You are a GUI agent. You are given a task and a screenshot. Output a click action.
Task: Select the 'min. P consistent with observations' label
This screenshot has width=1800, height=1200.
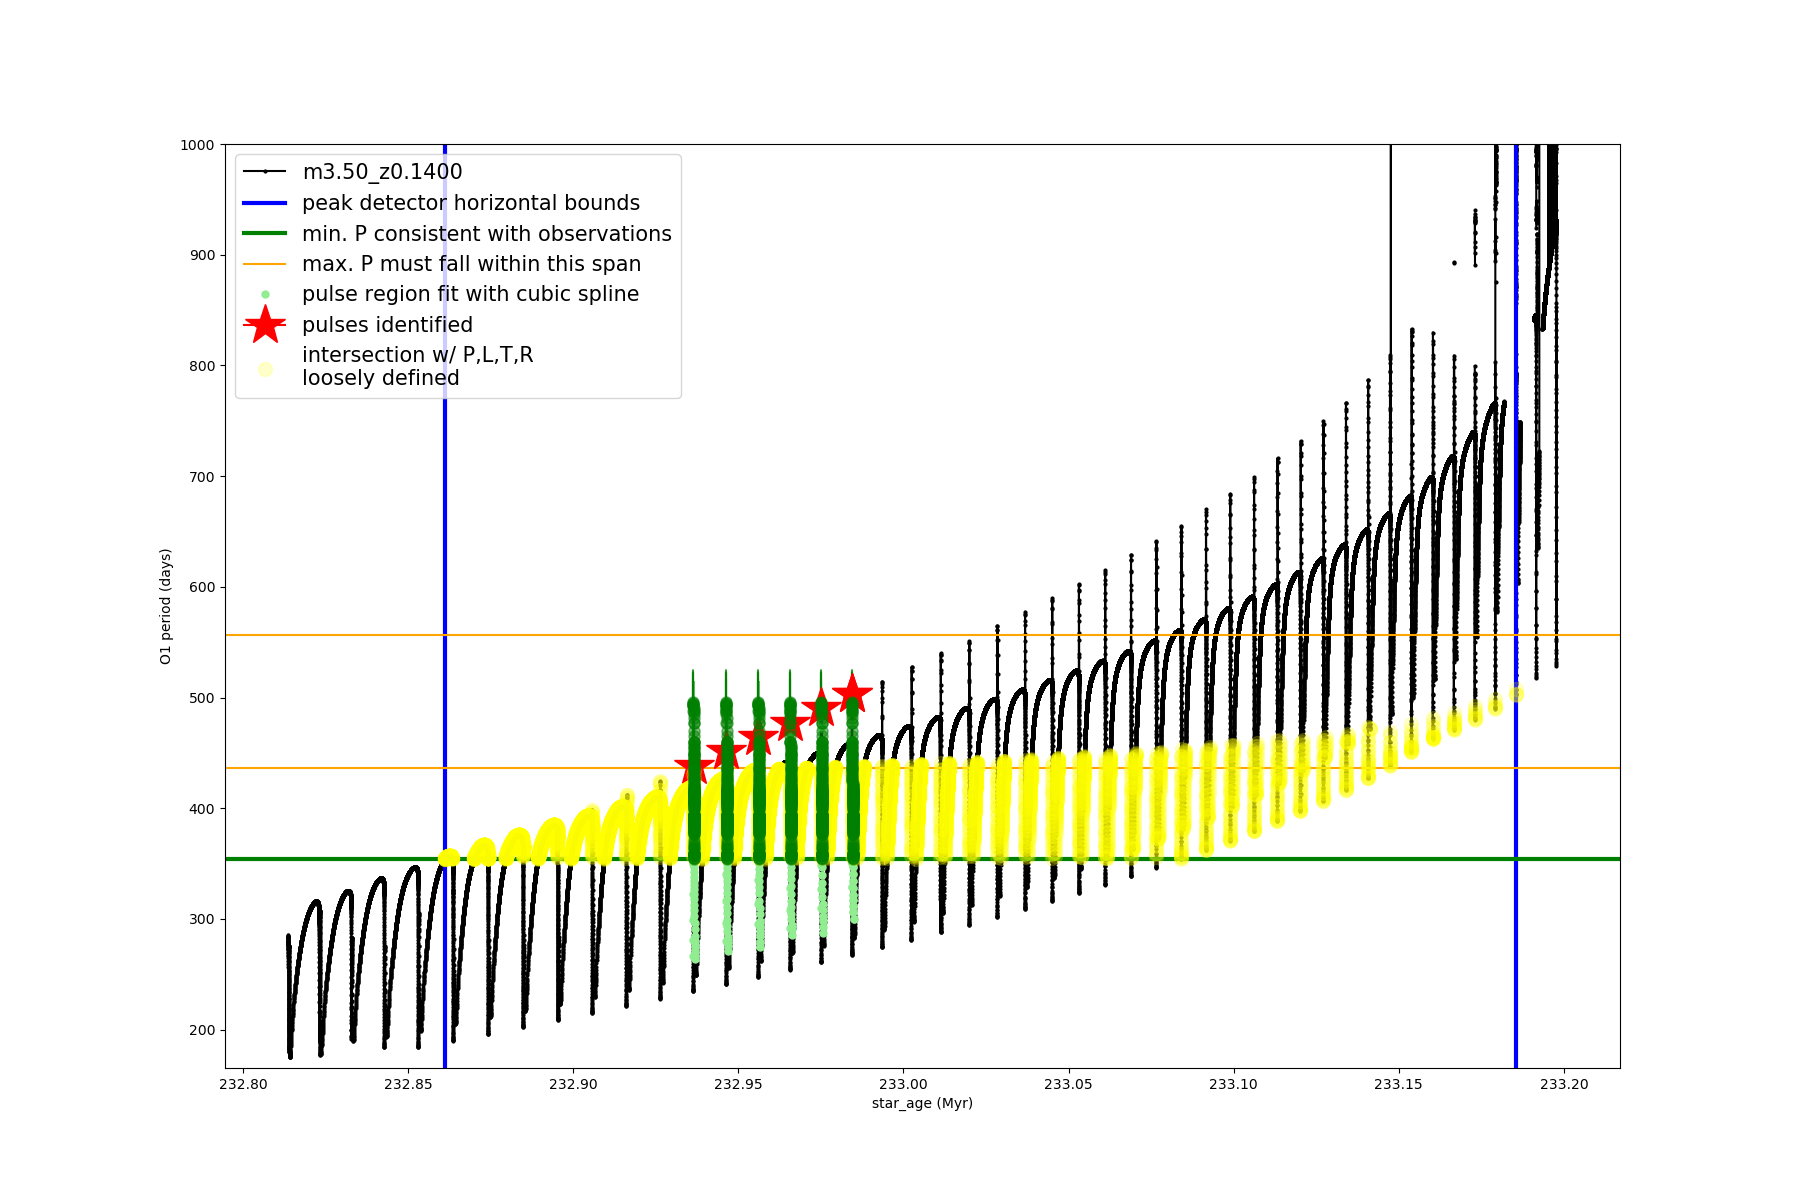tap(486, 234)
